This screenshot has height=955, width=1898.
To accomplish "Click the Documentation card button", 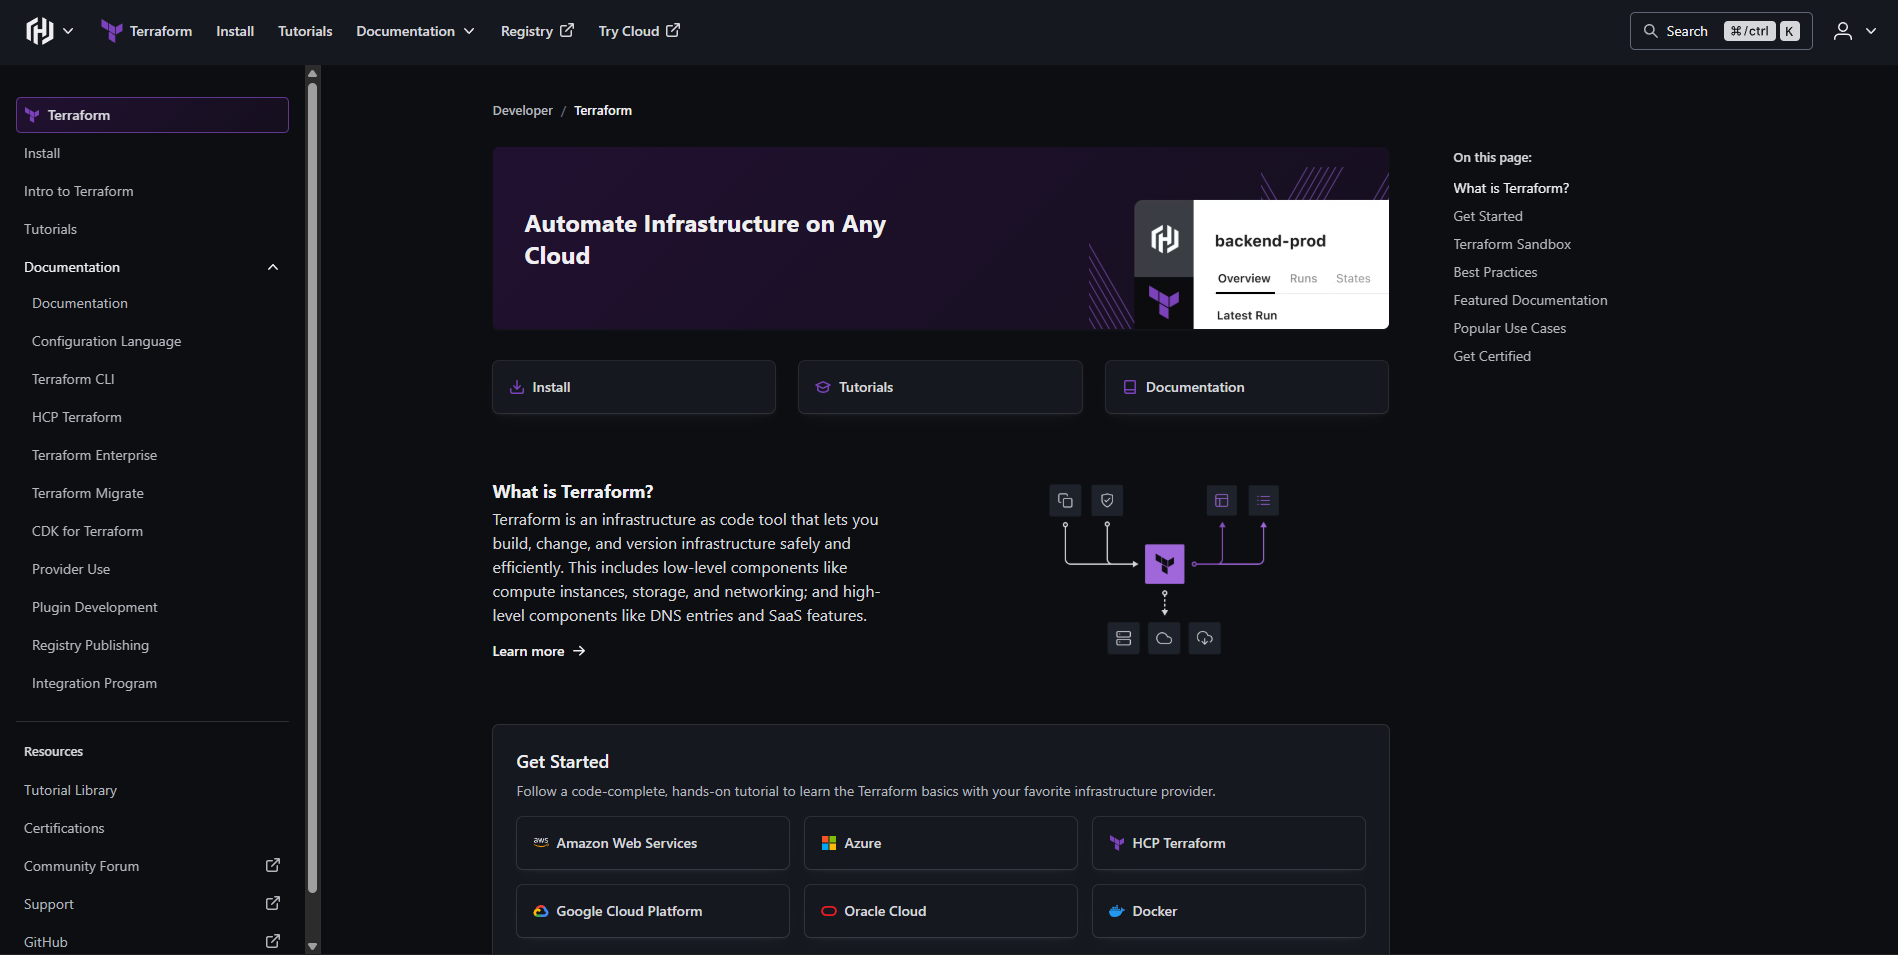I will click(x=1246, y=387).
